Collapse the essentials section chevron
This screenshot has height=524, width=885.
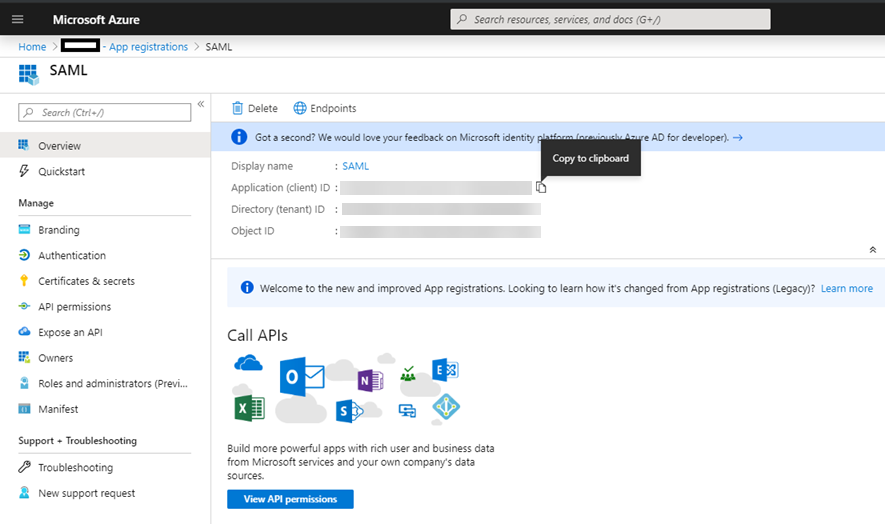[873, 250]
